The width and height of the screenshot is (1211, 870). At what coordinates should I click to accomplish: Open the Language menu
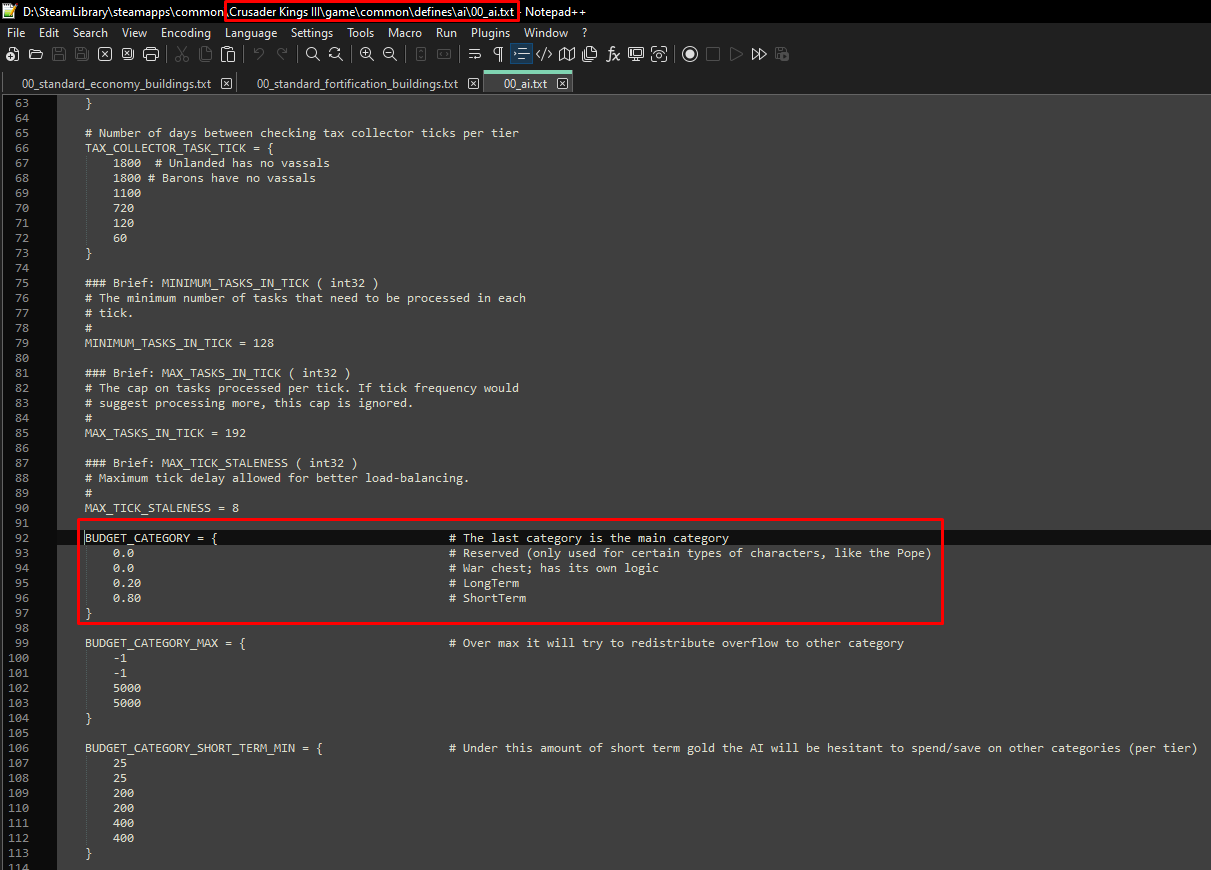click(251, 33)
